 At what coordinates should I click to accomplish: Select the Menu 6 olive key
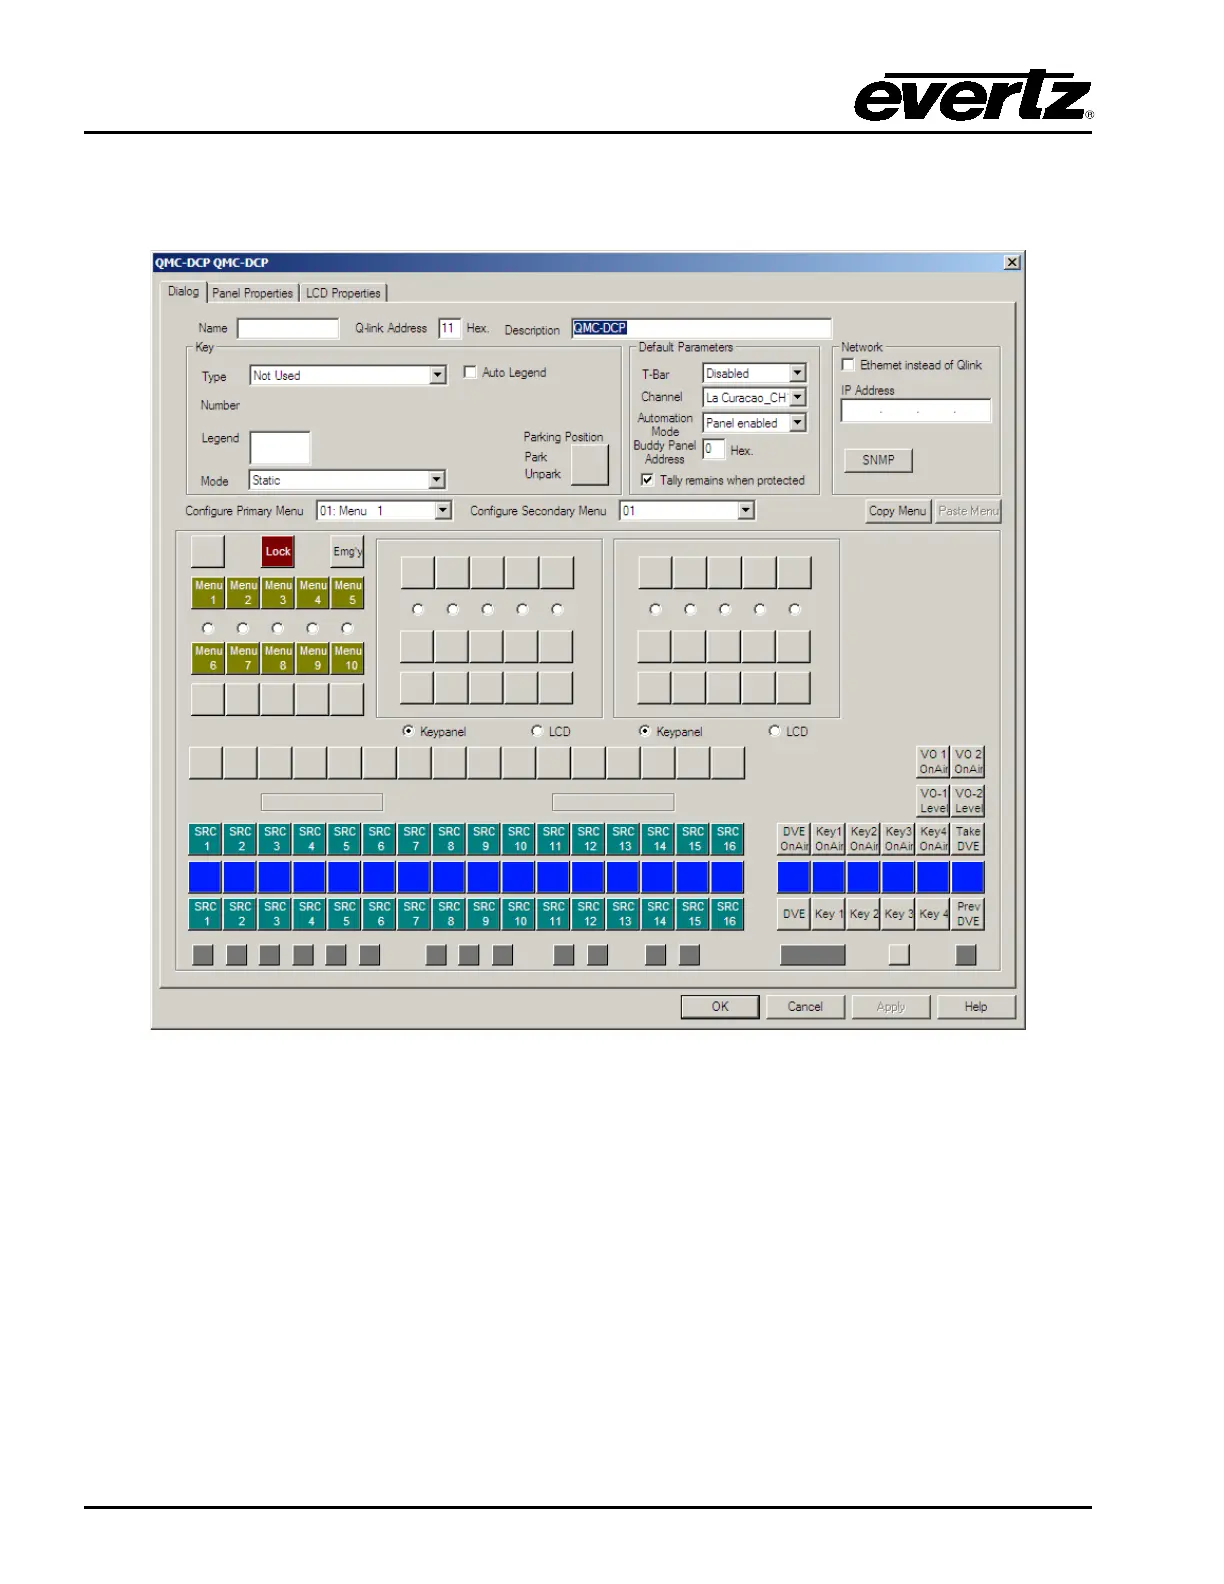[x=208, y=658]
